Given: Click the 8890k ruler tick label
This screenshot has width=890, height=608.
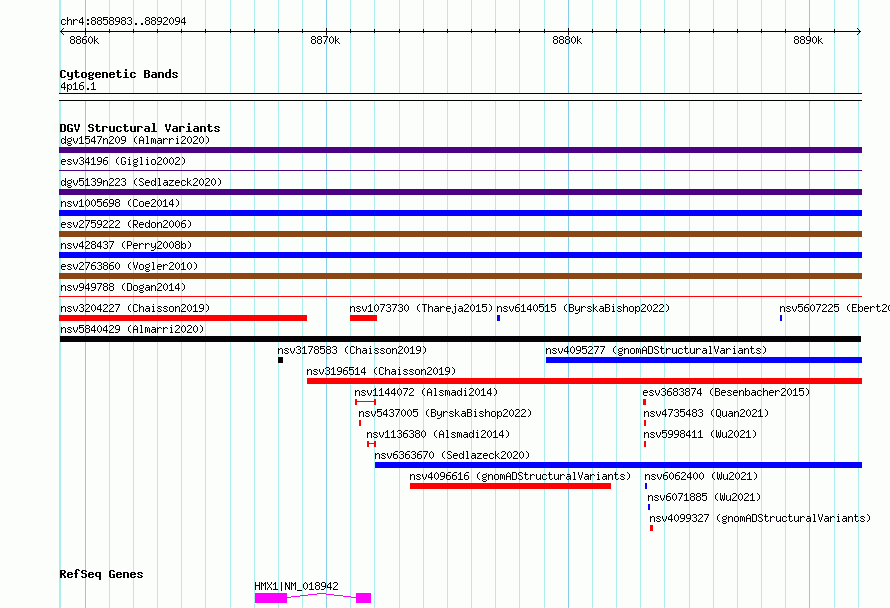Looking at the screenshot, I should (808, 40).
